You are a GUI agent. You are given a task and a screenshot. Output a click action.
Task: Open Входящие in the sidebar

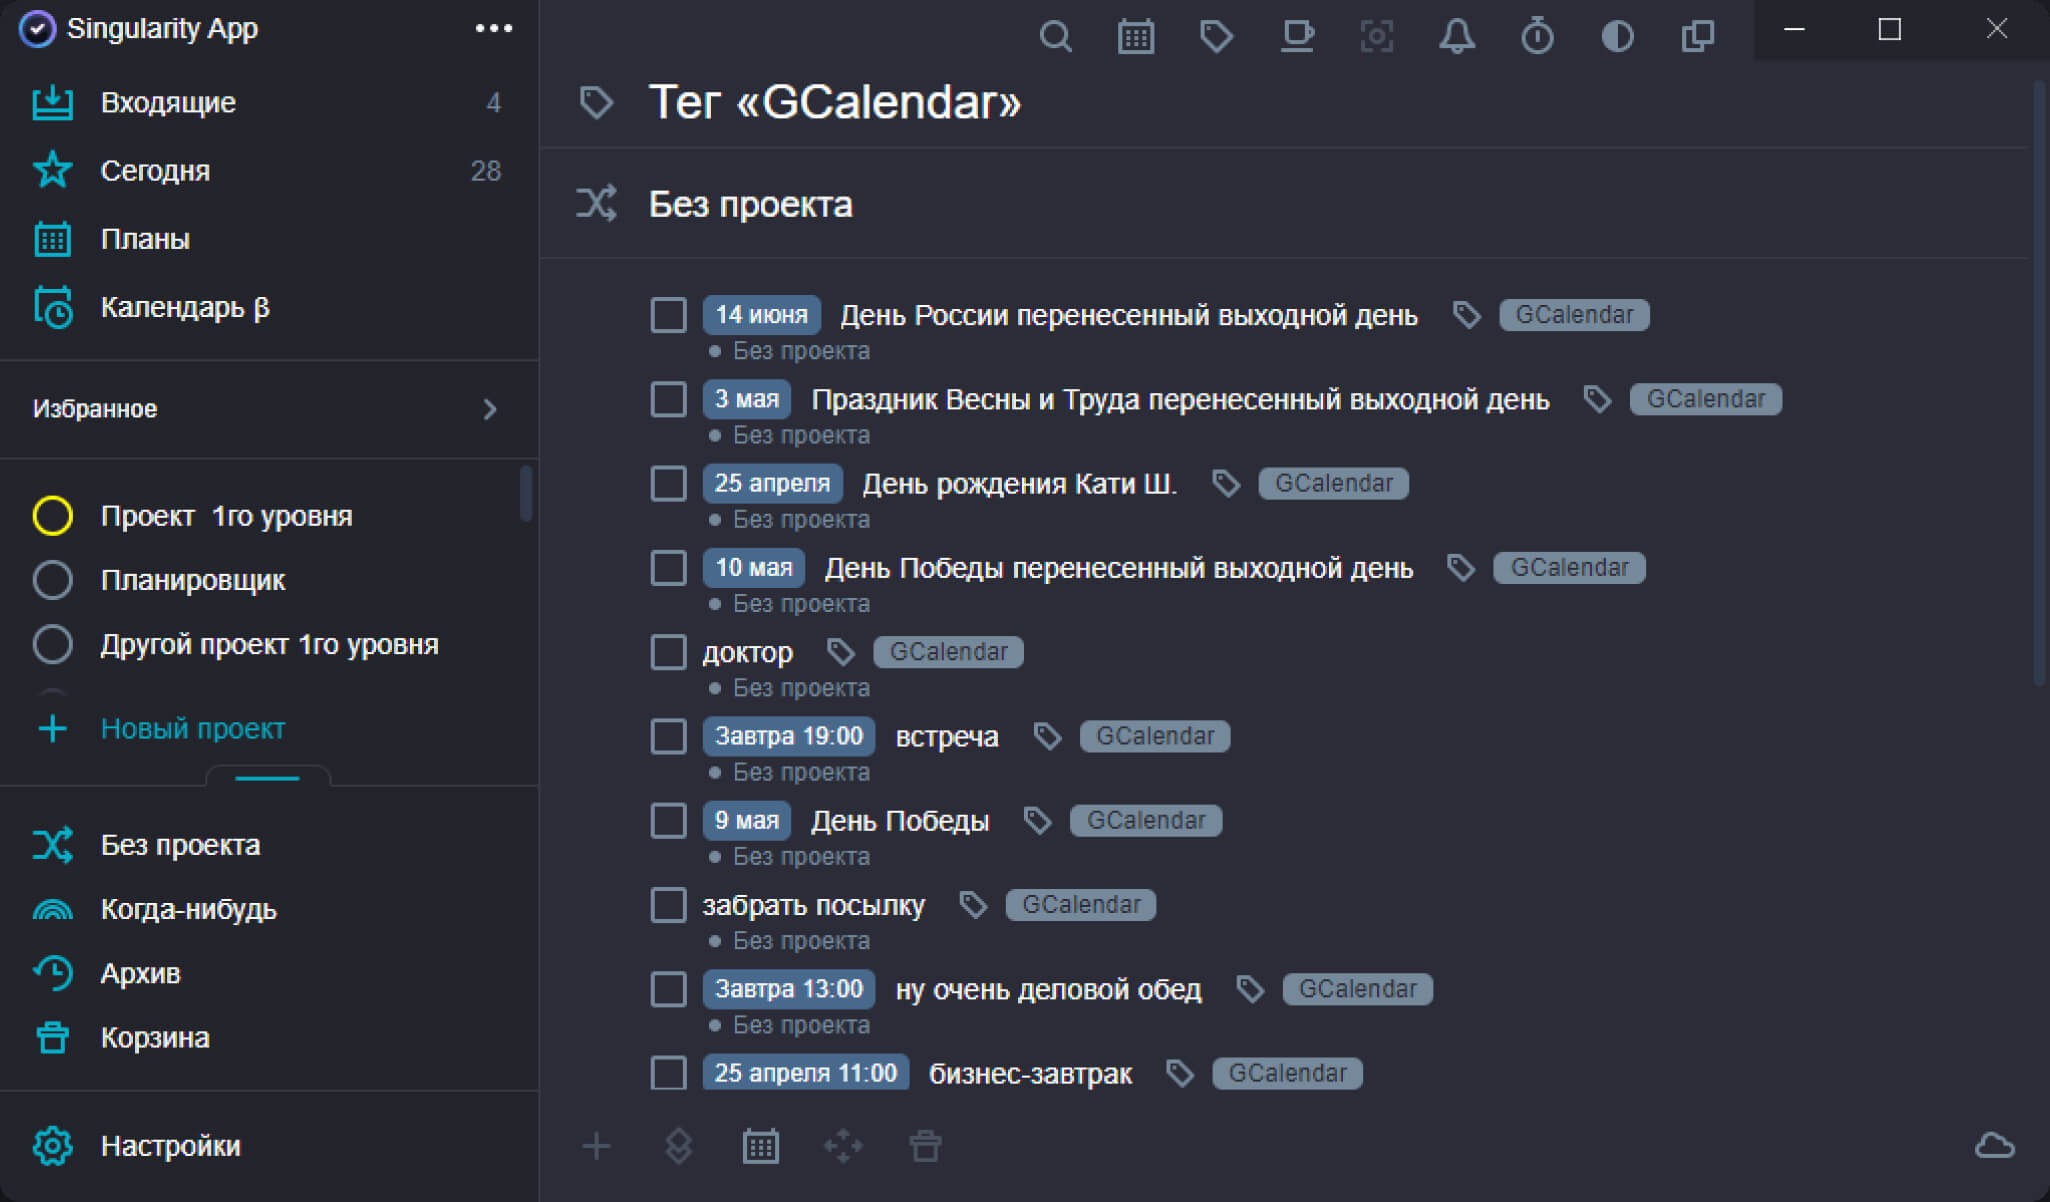pyautogui.click(x=168, y=103)
